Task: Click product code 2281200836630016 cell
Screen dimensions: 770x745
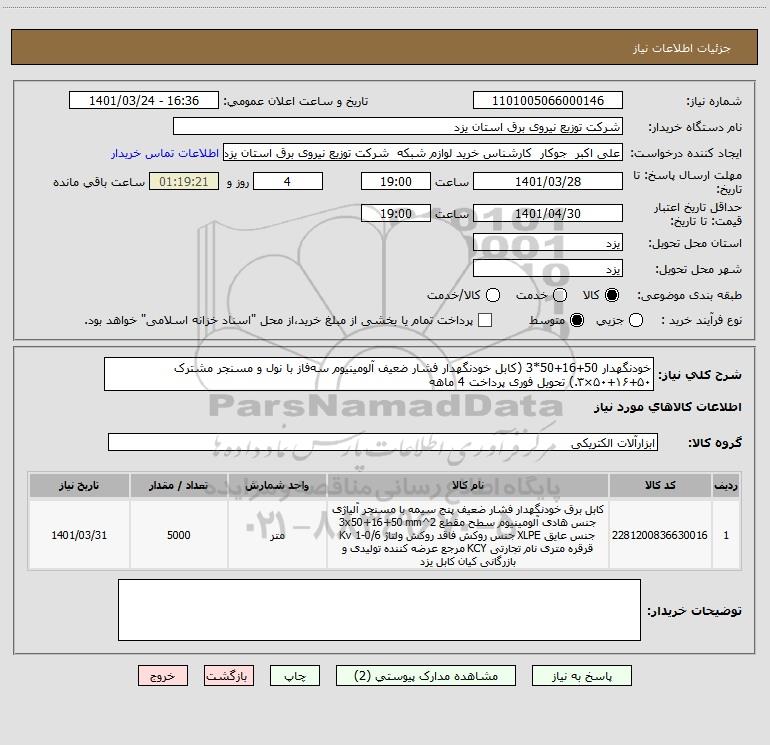Action: [660, 535]
